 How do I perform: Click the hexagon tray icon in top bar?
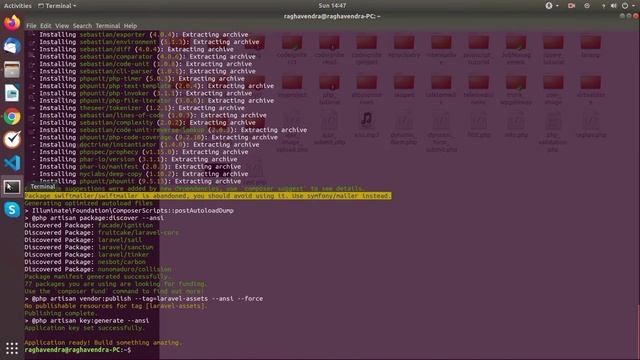tap(587, 6)
